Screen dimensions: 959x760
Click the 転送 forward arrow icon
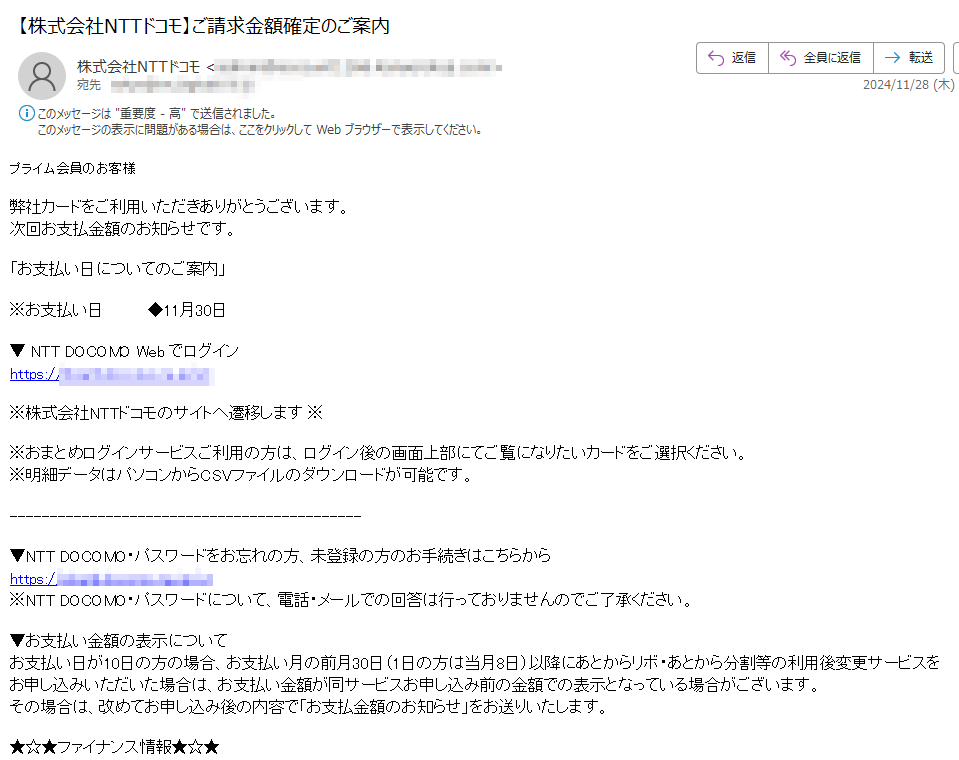tap(892, 57)
